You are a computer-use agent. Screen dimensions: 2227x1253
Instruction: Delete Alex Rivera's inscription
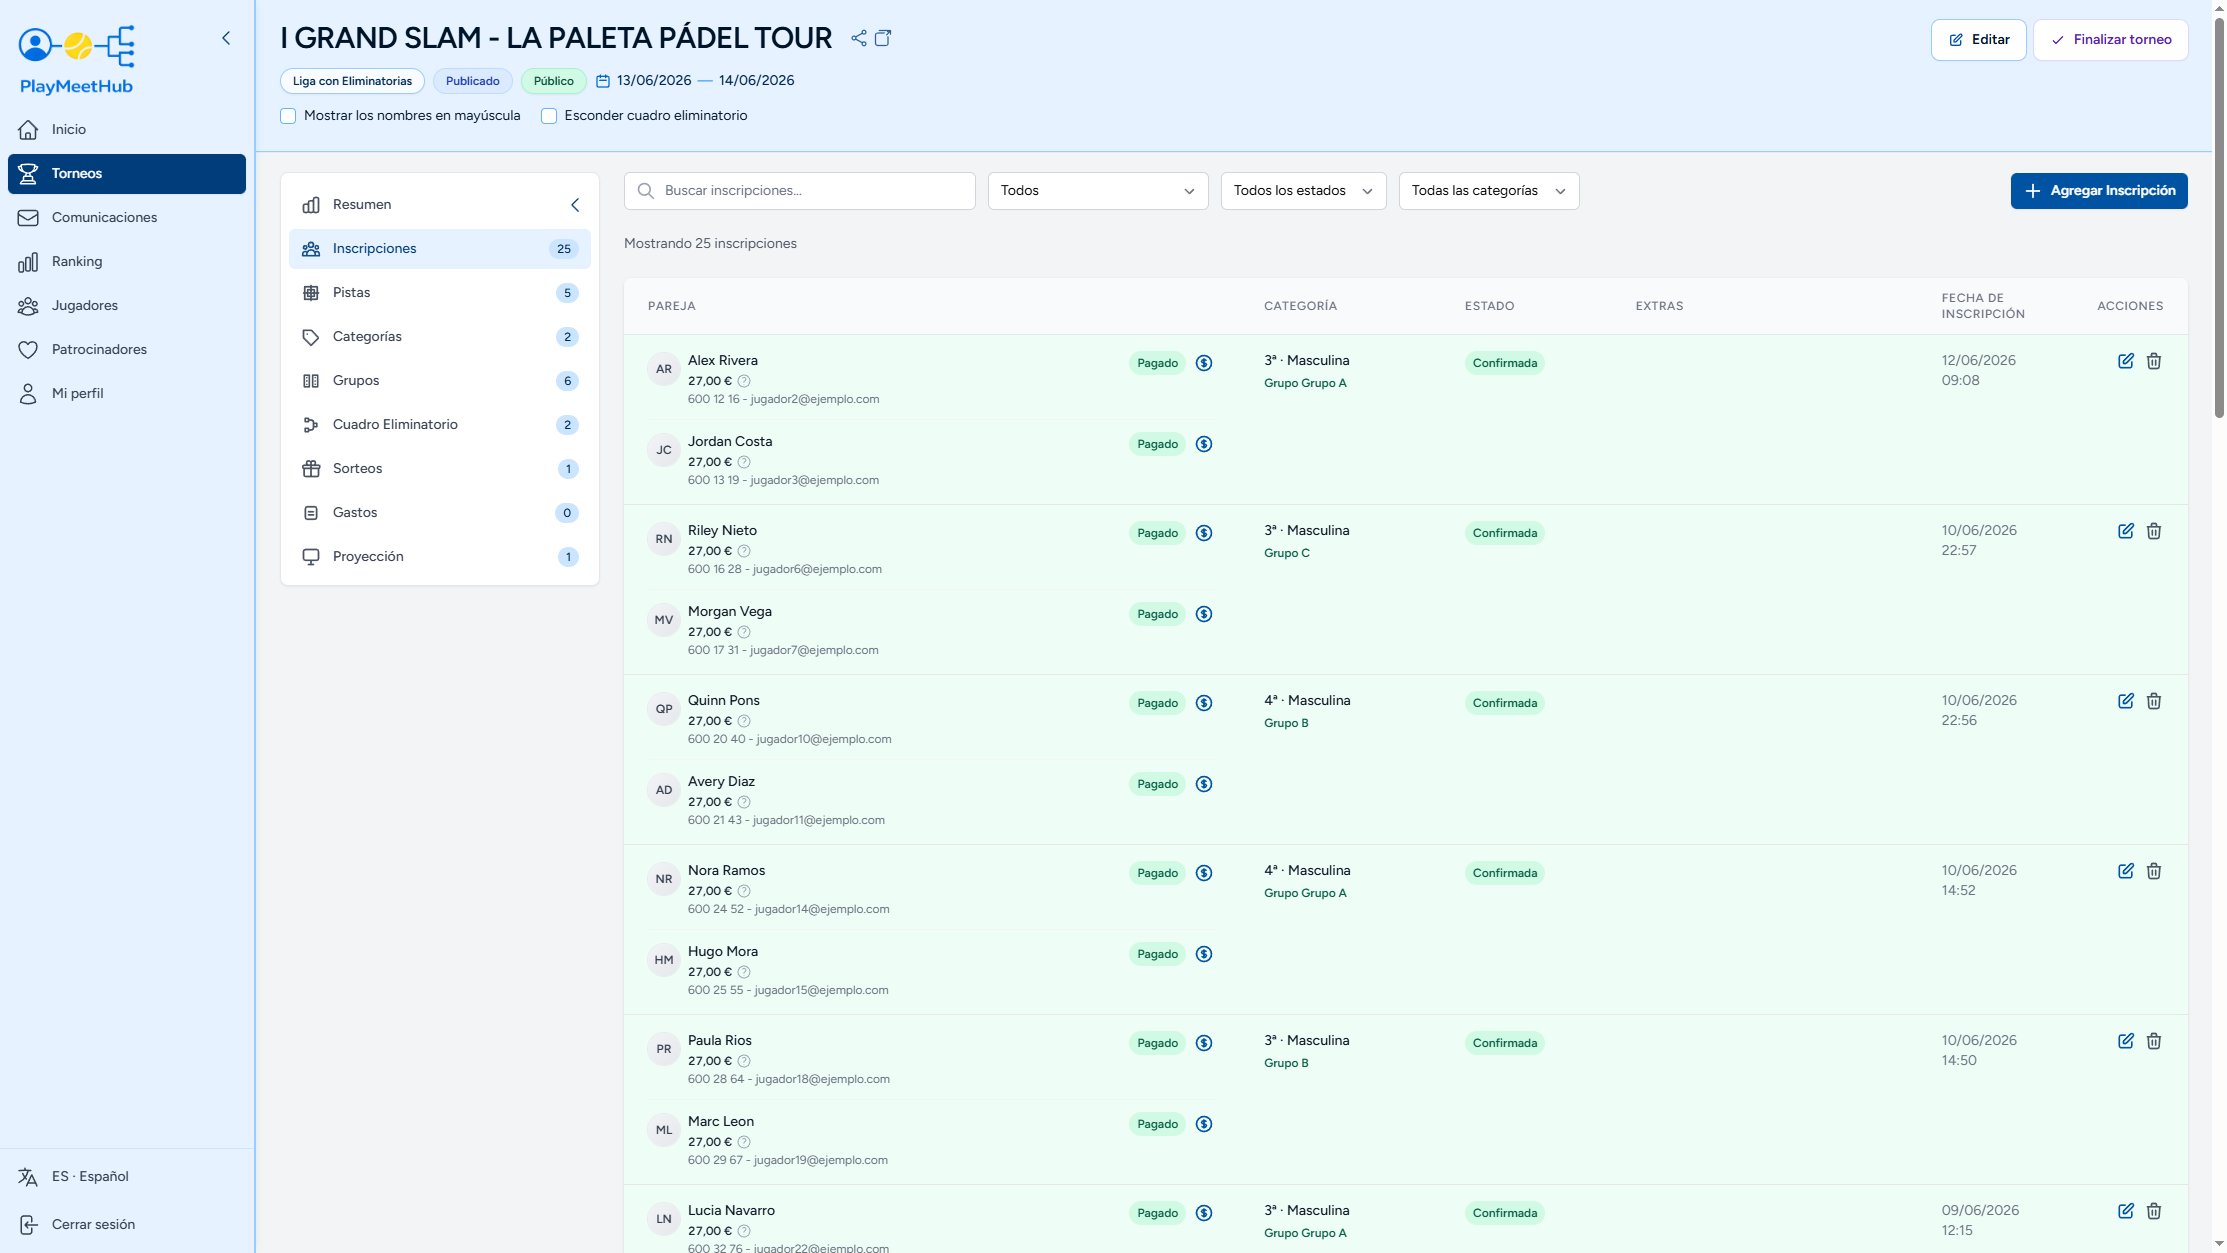pyautogui.click(x=2154, y=361)
